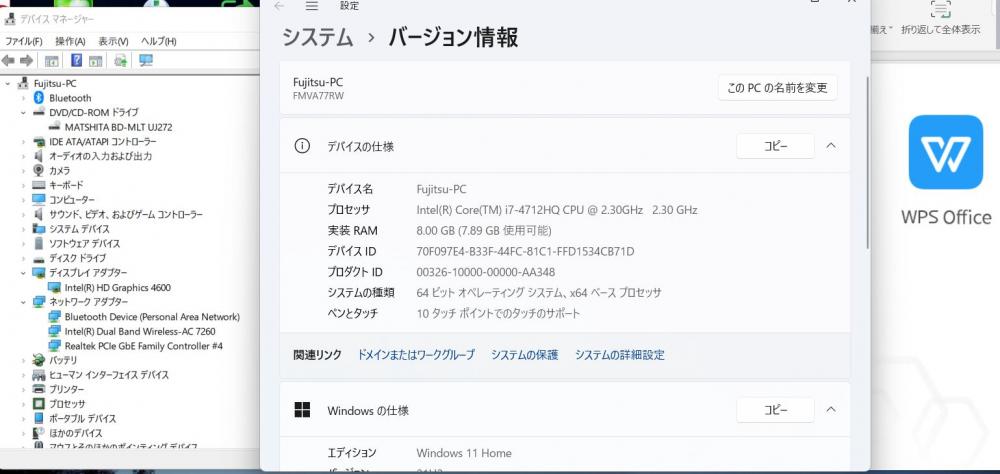The height and width of the screenshot is (474, 1000).
Task: Open the hamburger menu in Settings window
Action: [311, 6]
